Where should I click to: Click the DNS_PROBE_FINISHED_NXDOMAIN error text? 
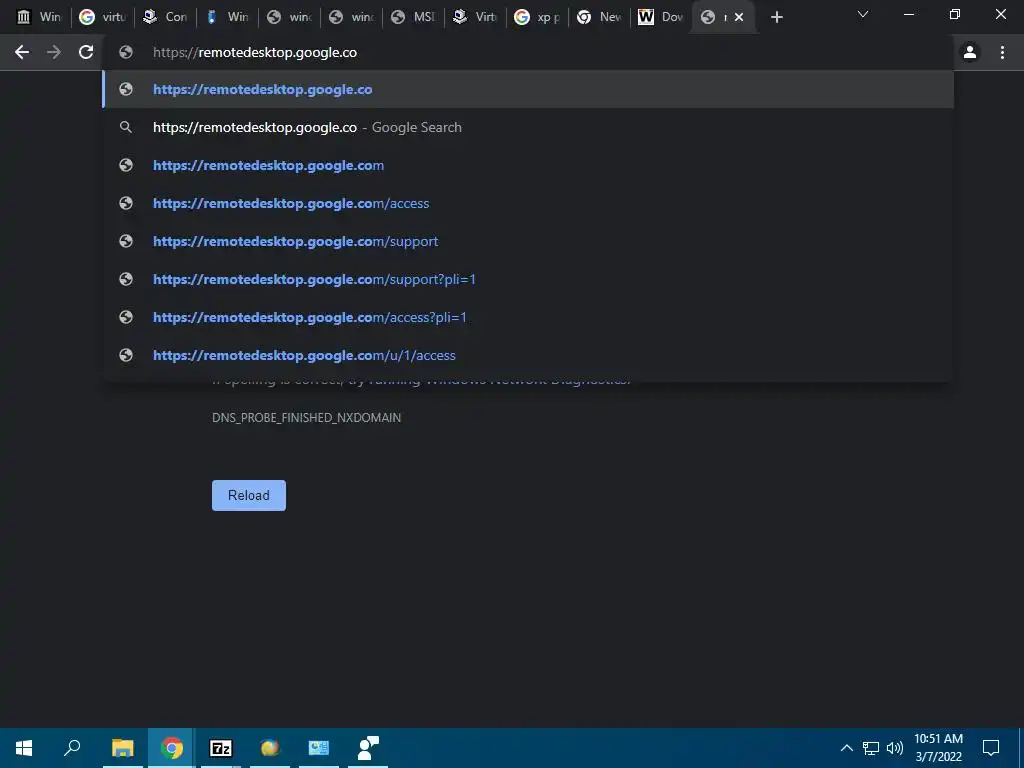pyautogui.click(x=306, y=417)
